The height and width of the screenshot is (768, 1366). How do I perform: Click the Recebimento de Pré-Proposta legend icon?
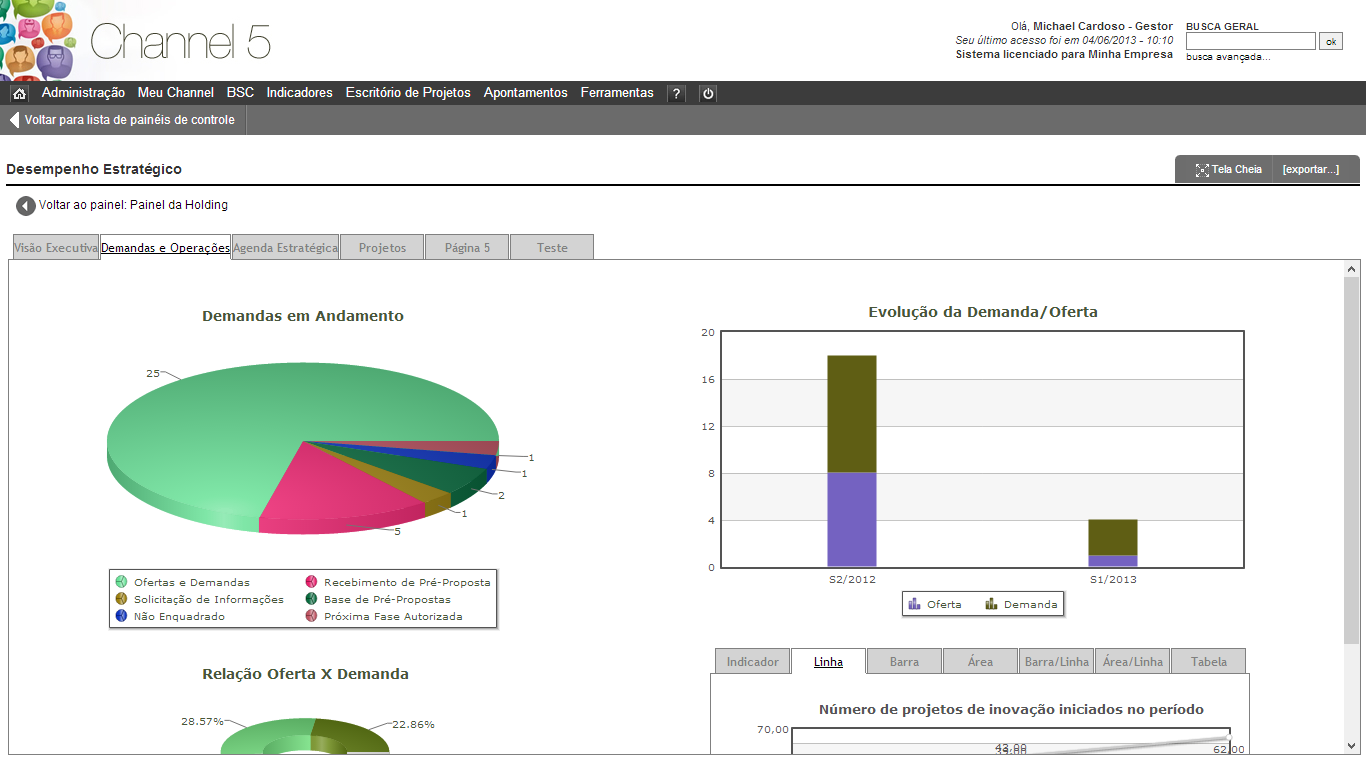coord(311,582)
